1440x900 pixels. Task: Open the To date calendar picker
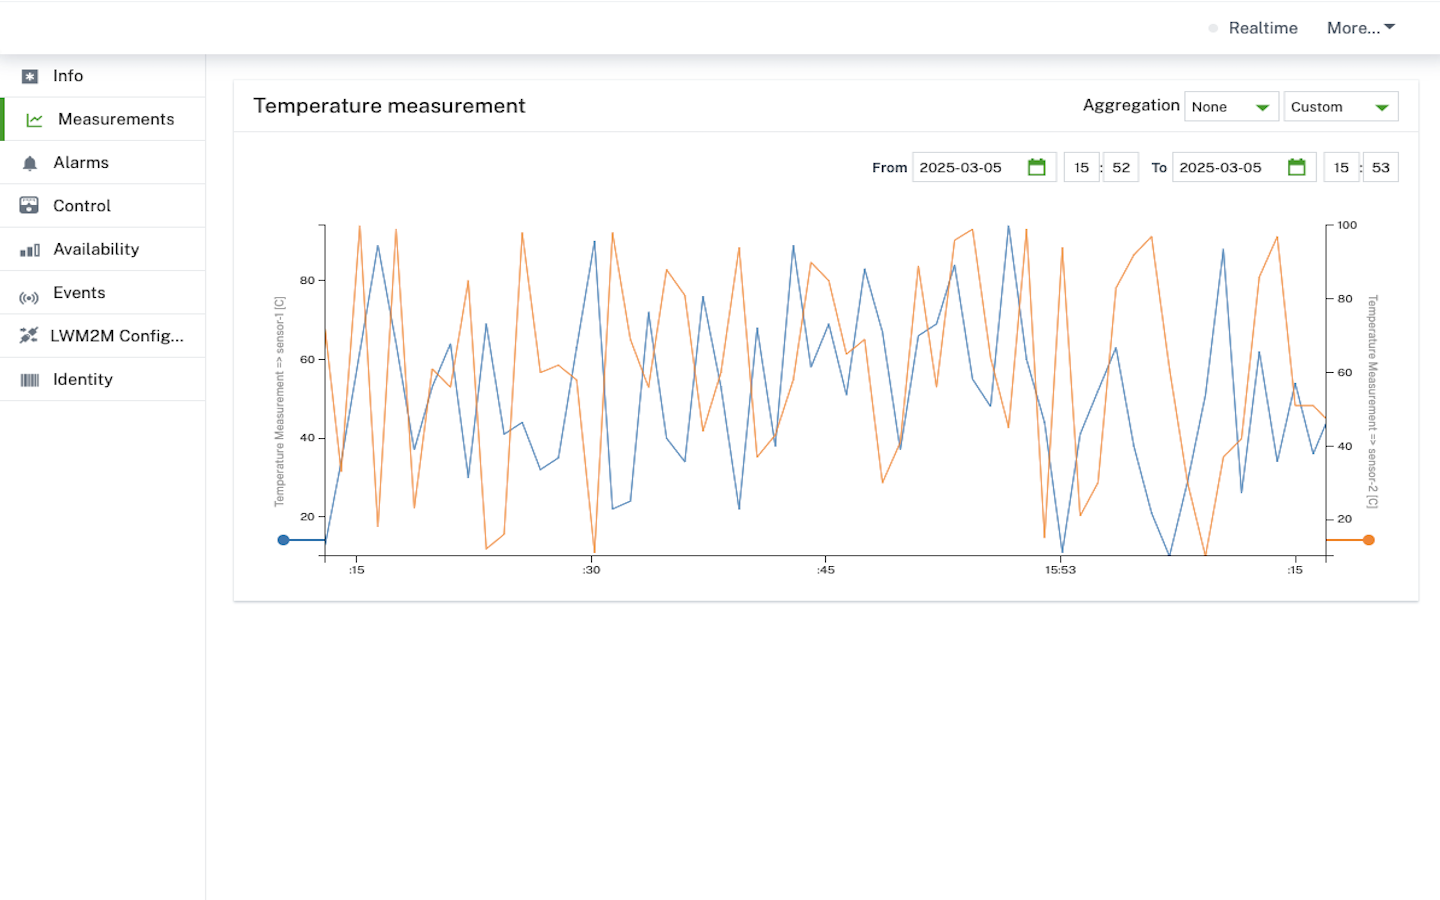tap(1296, 167)
